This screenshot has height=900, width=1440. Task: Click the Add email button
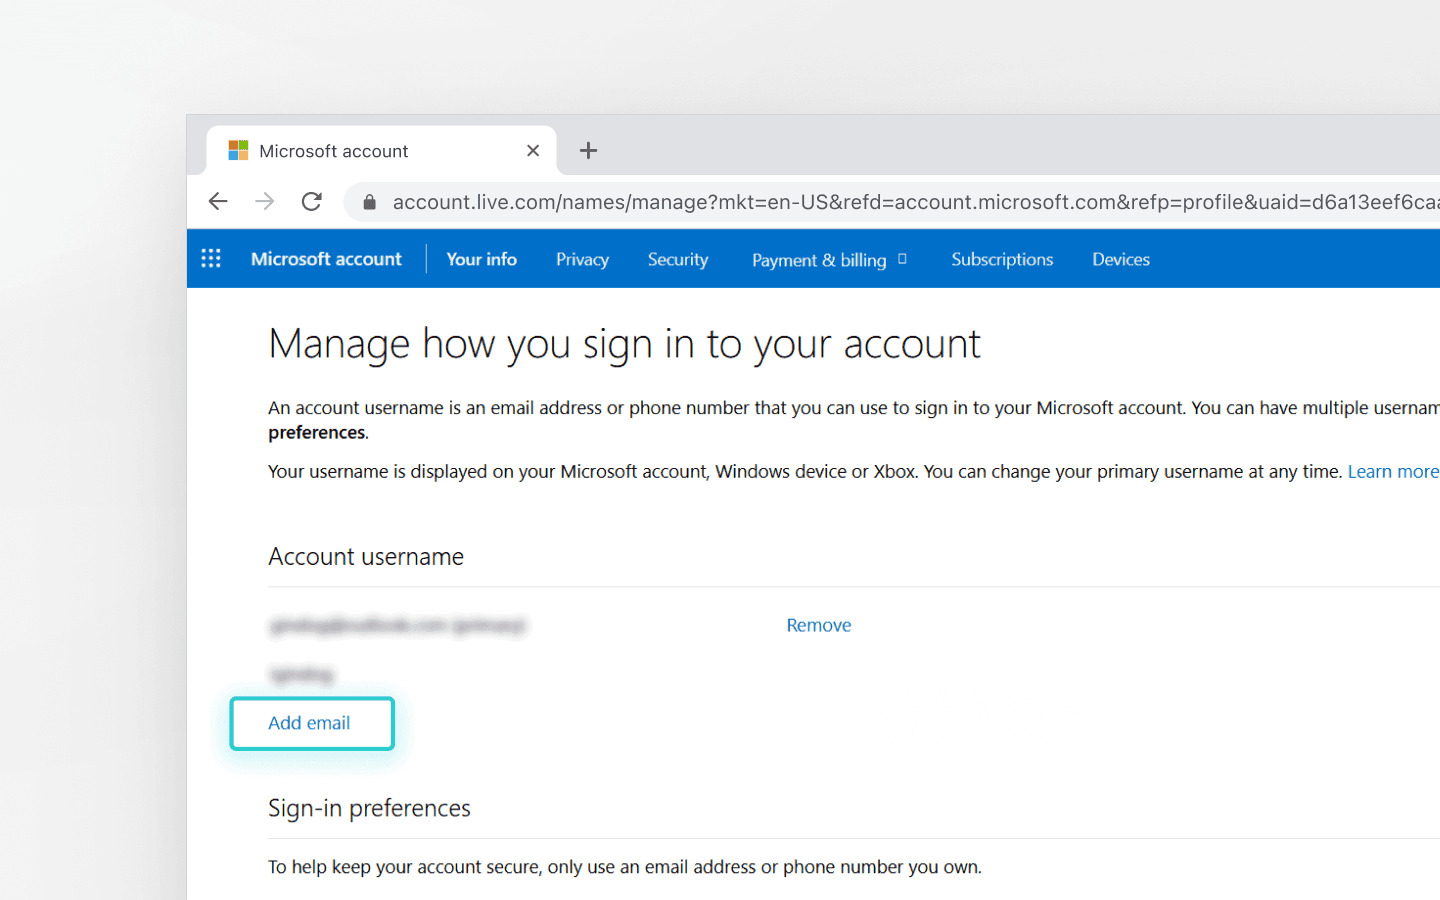tap(311, 723)
